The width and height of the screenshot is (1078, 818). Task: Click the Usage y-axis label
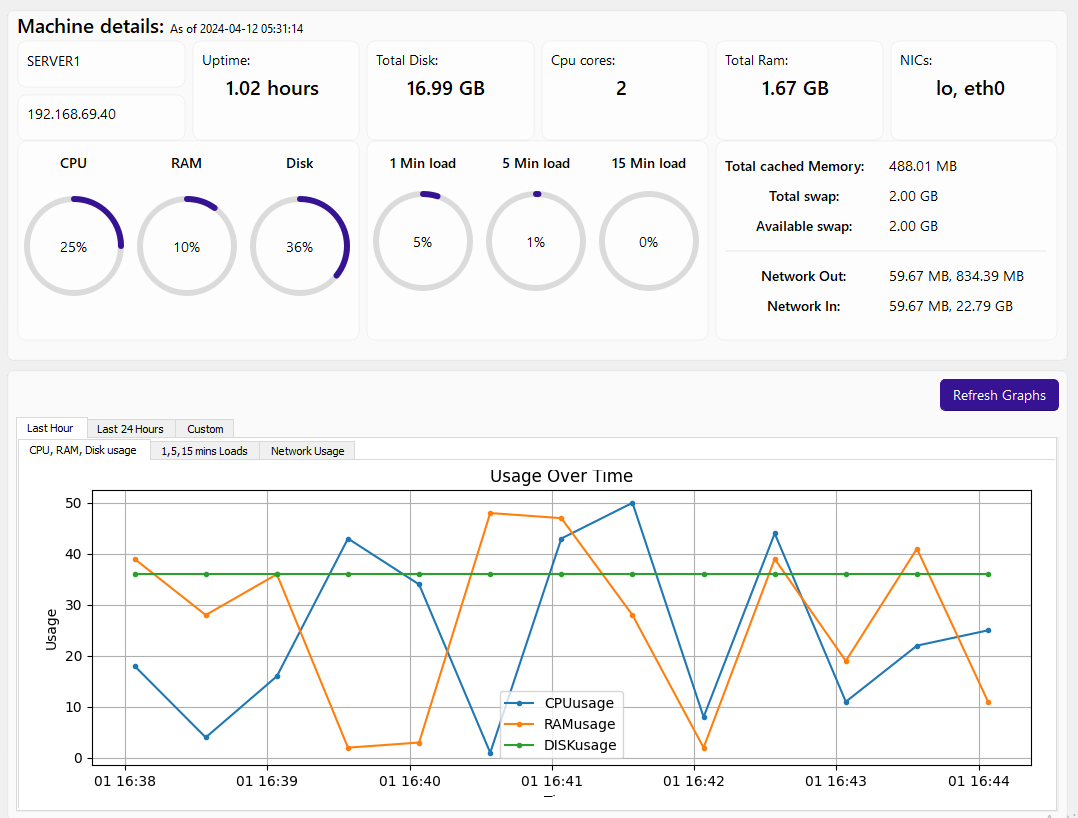52,630
